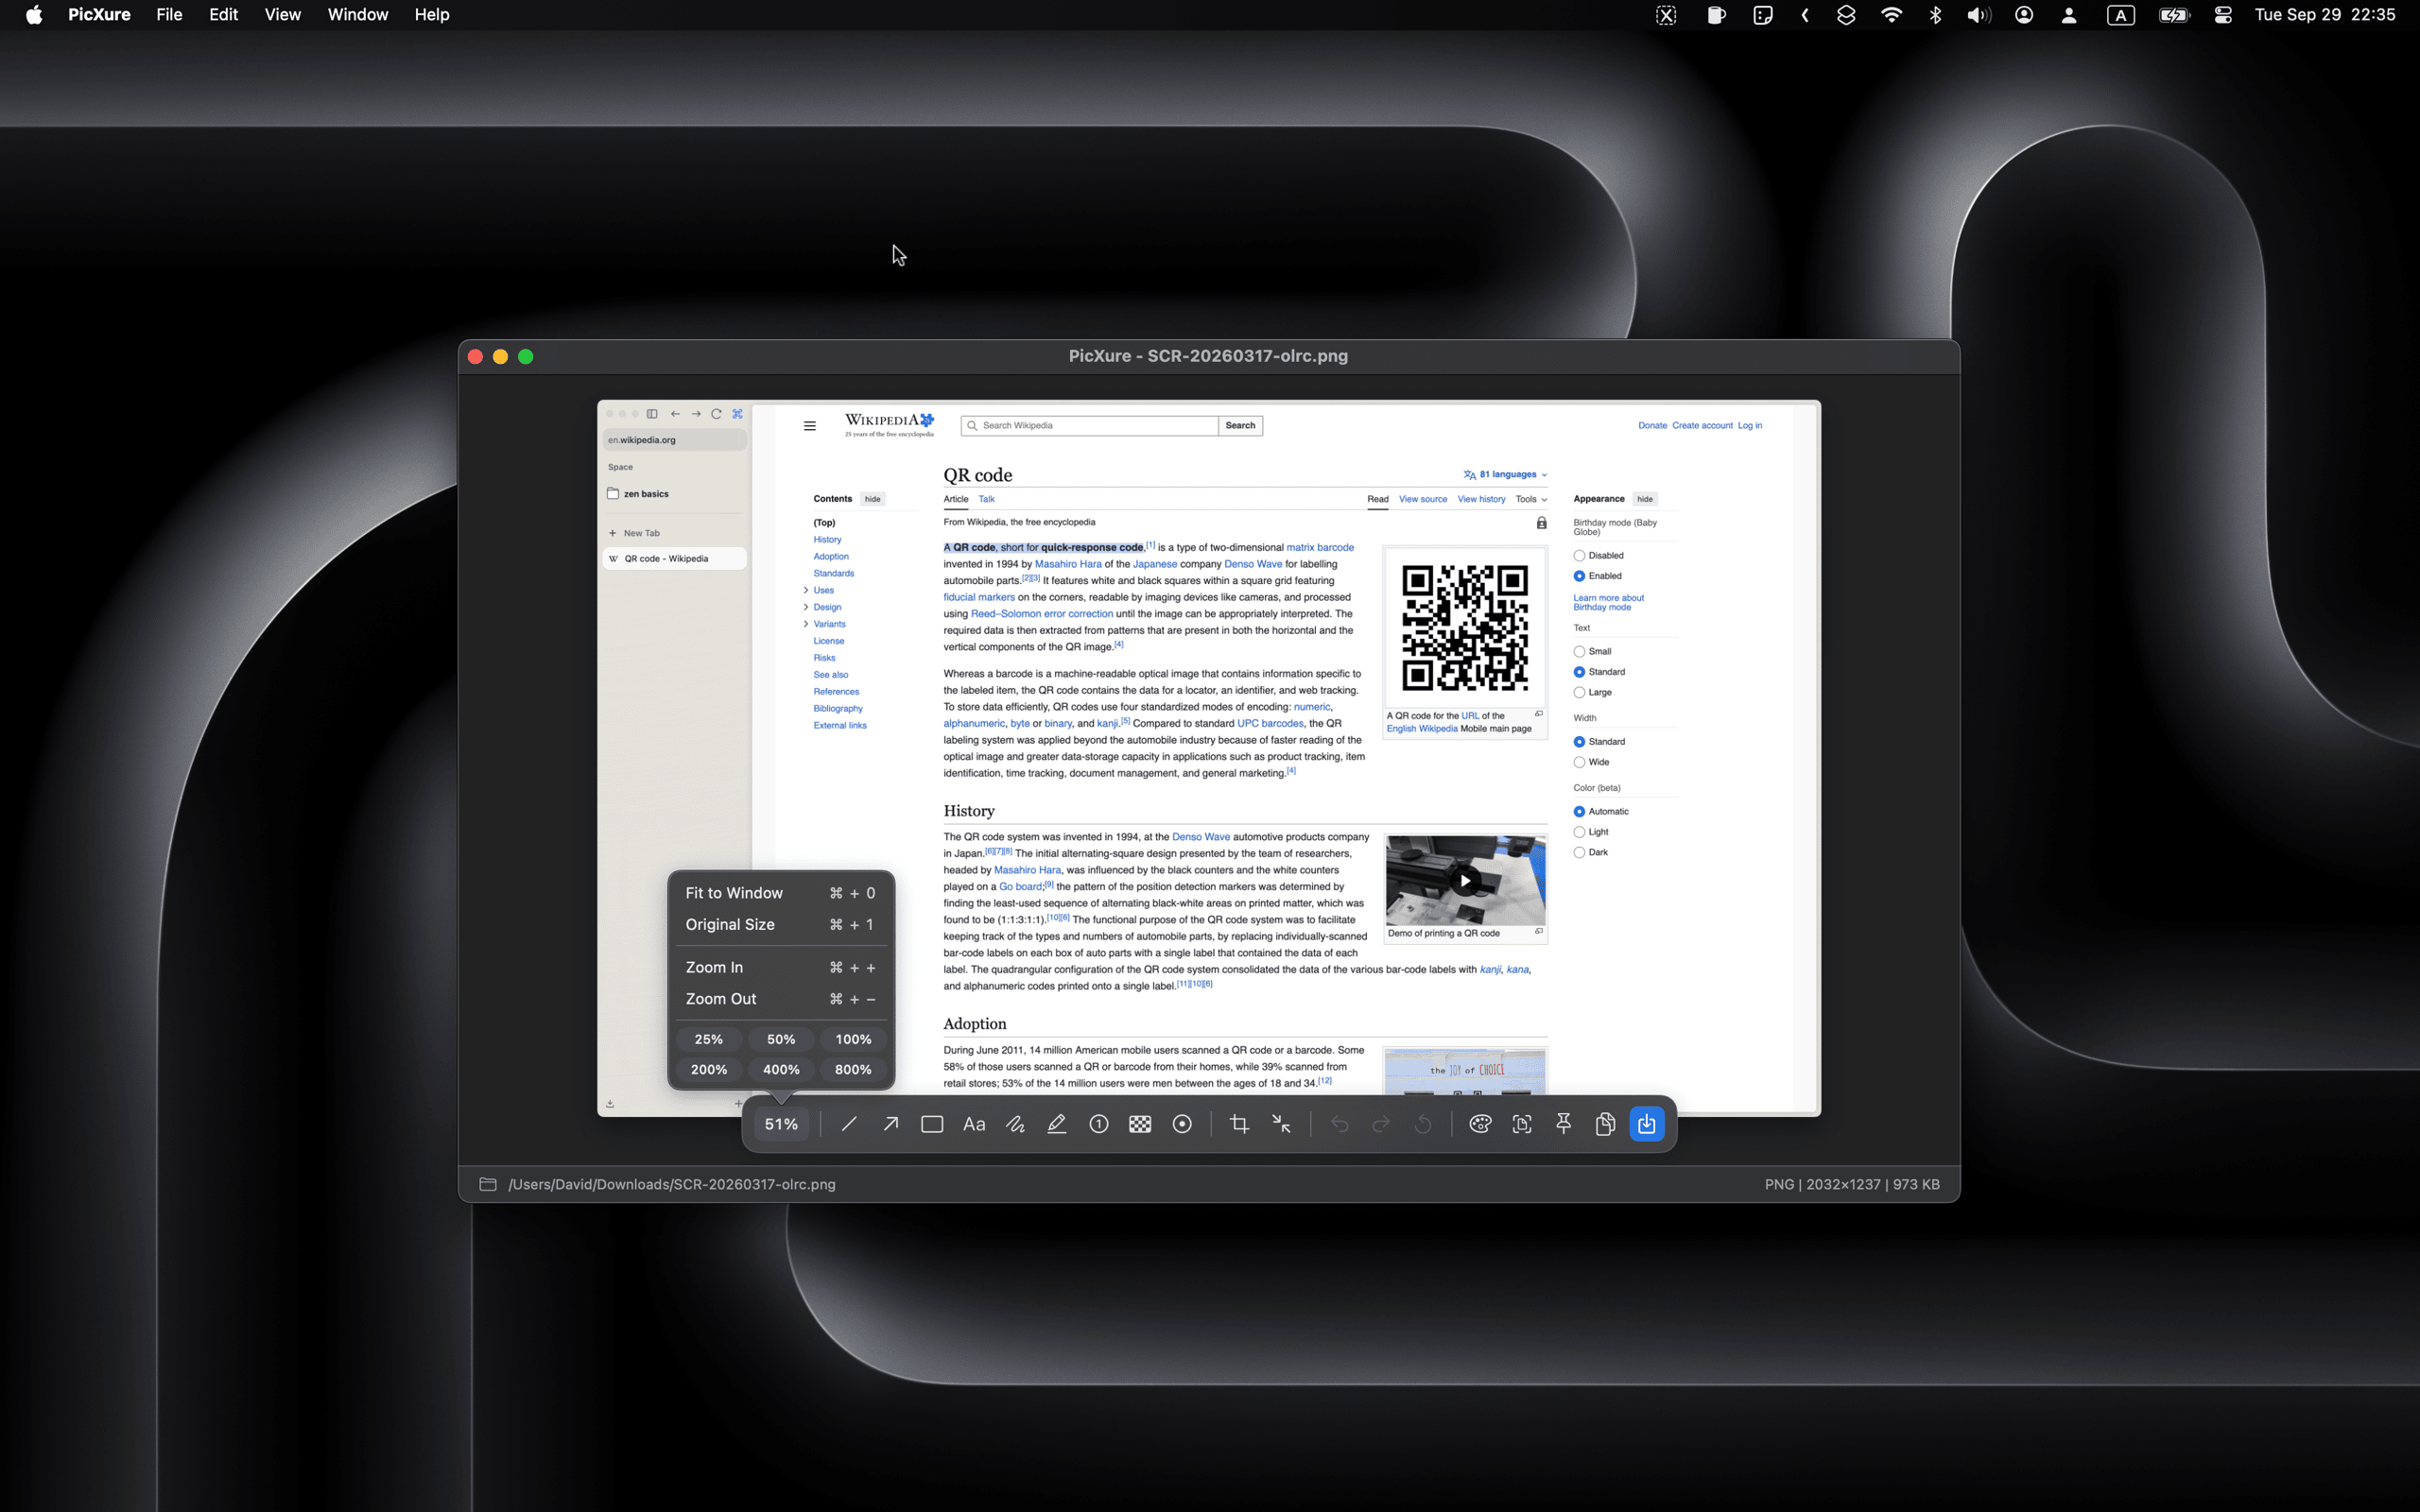Set zoom to 200%
The width and height of the screenshot is (2420, 1512).
[x=709, y=1069]
